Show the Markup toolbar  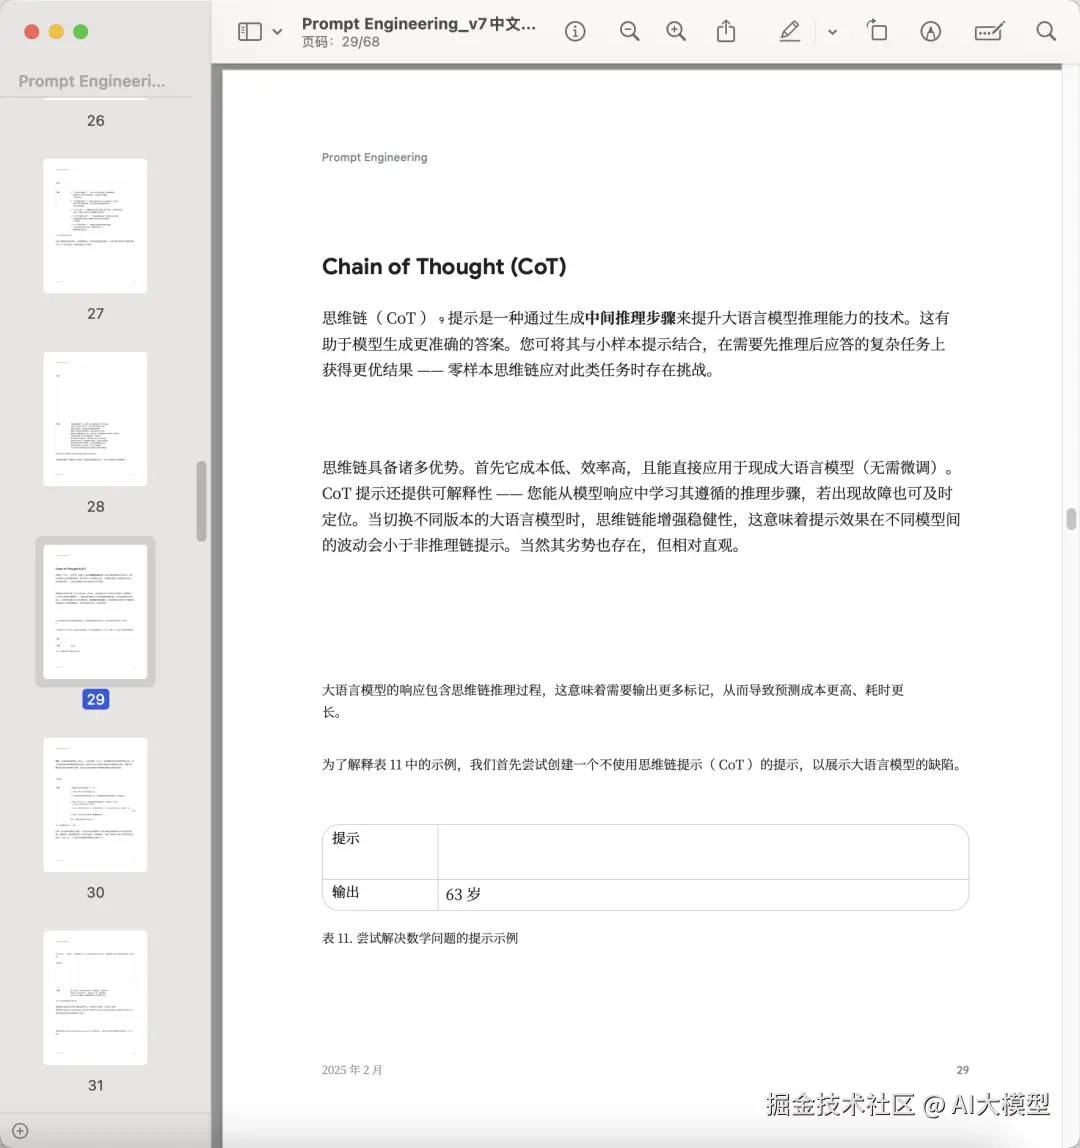tap(931, 32)
